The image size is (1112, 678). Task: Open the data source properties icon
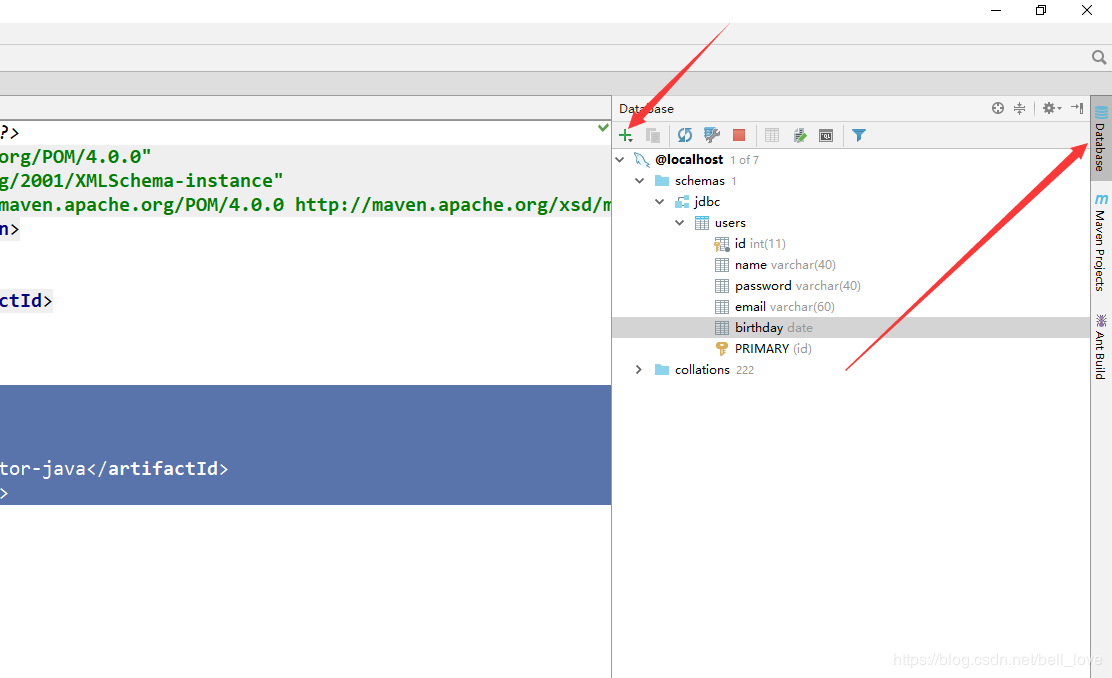click(x=711, y=135)
